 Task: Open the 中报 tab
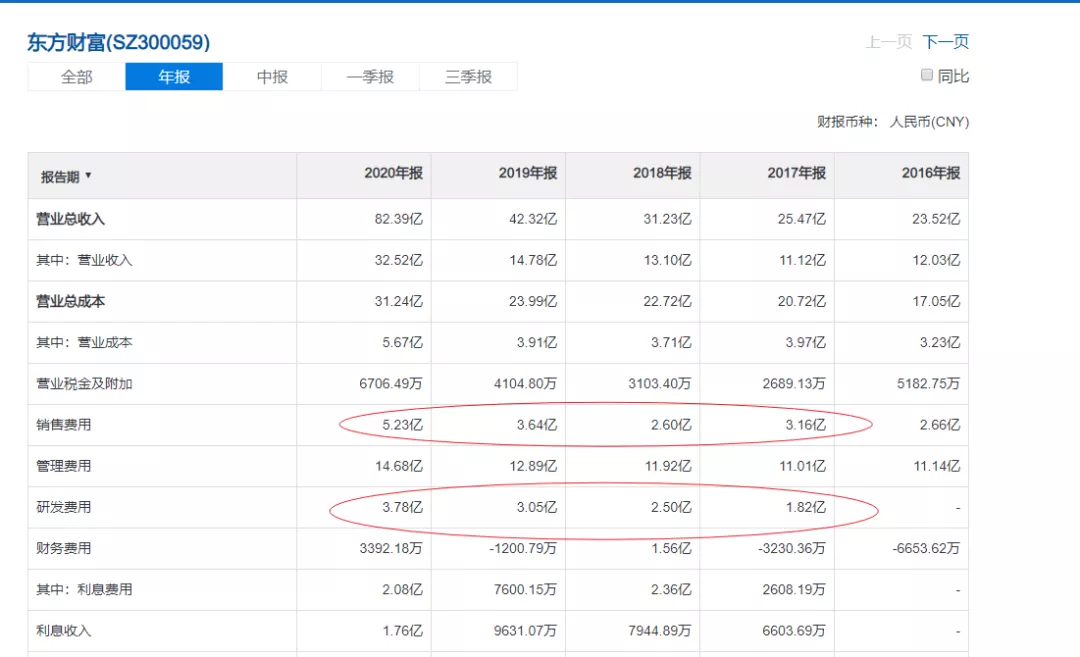[x=272, y=77]
